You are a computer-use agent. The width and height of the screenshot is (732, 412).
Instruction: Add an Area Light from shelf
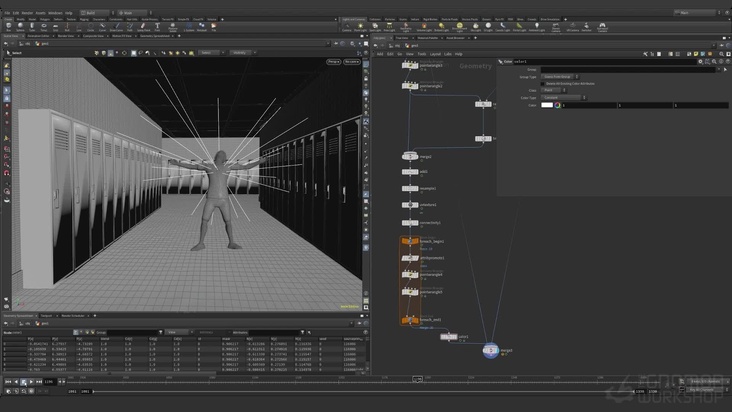[389, 27]
